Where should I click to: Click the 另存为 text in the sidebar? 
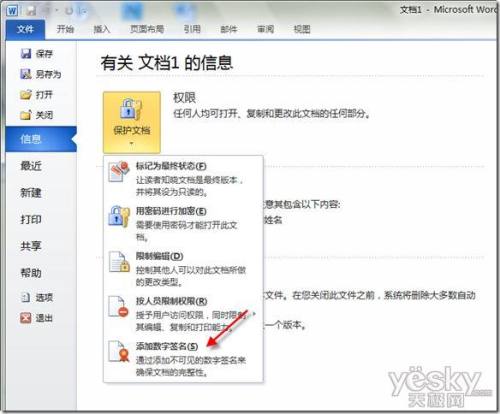tap(49, 74)
